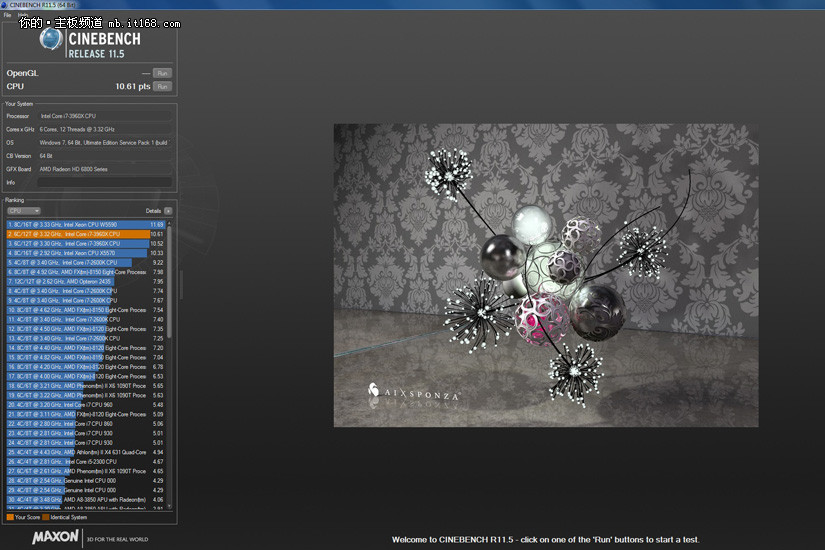Open the File menu

click(x=7, y=15)
